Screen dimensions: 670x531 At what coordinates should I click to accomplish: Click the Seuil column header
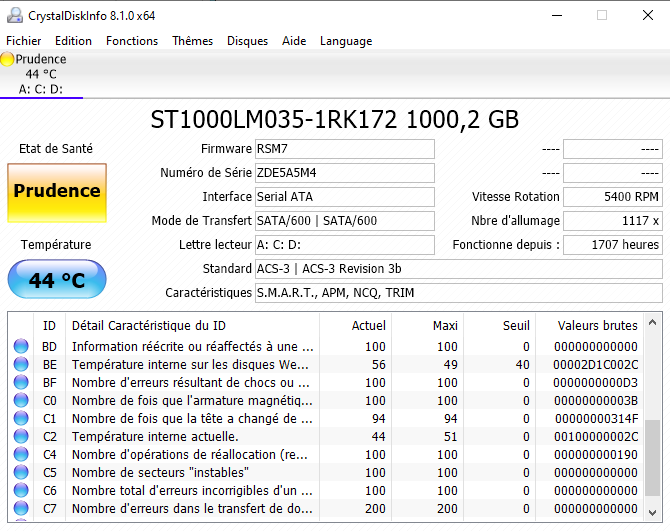(500, 326)
